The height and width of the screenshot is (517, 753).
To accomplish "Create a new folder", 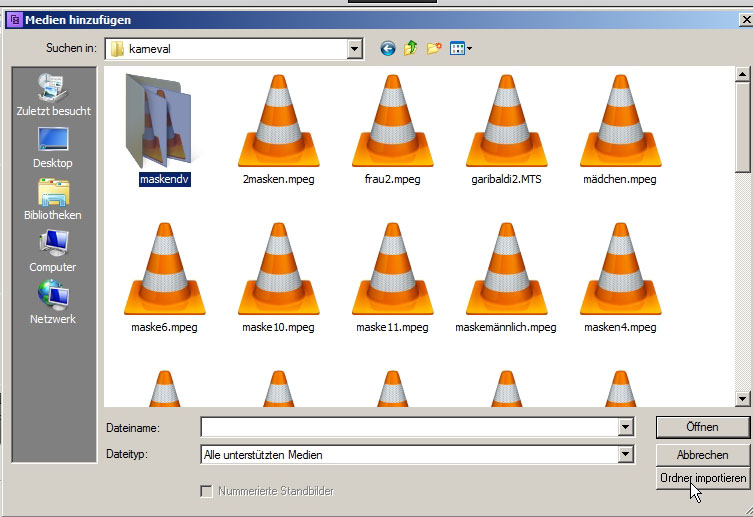I will point(434,48).
